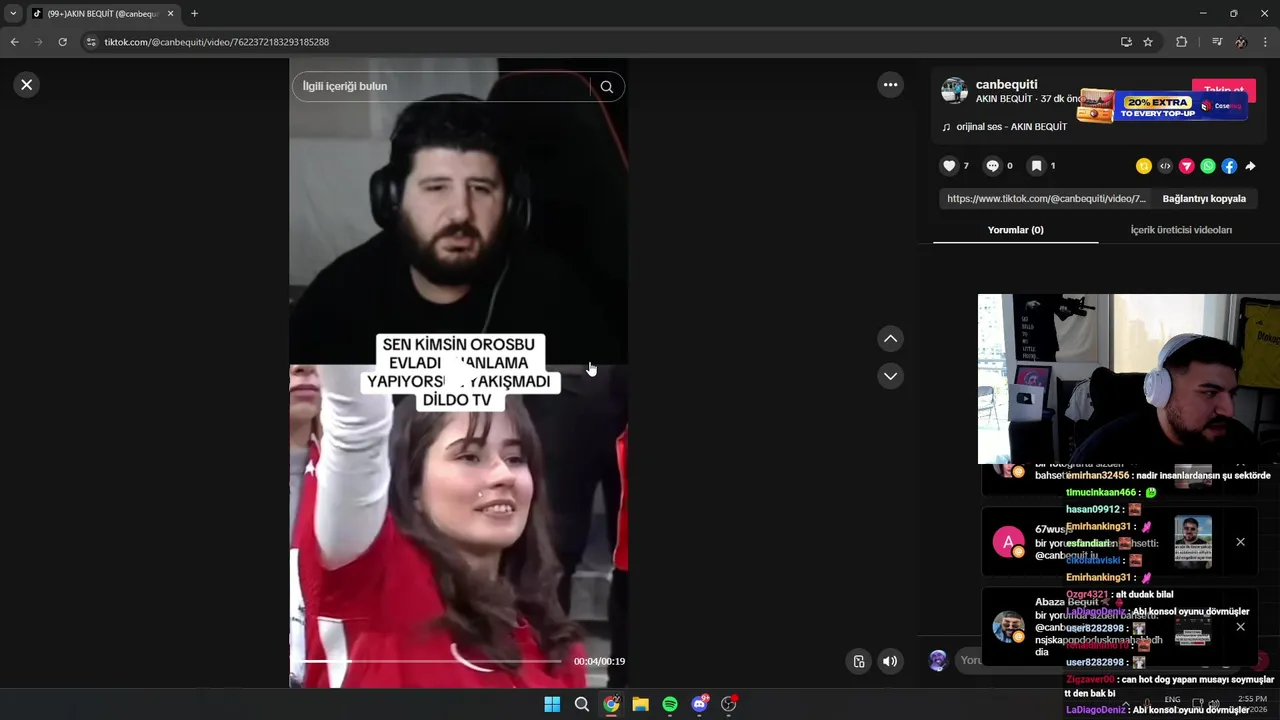Click Chrome back arrow
The height and width of the screenshot is (720, 1280).
coord(14,42)
